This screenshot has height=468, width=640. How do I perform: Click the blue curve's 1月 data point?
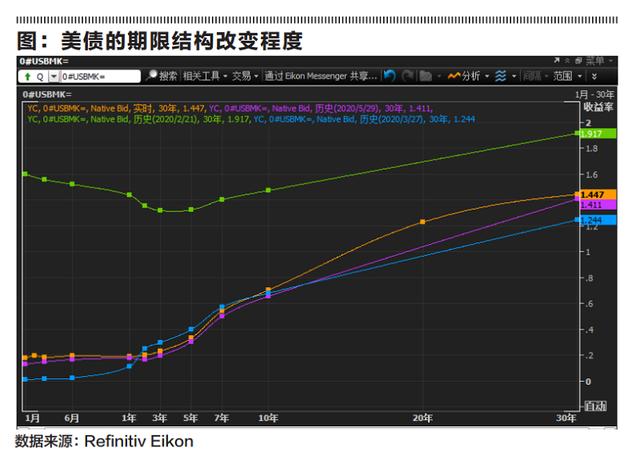pyautogui.click(x=25, y=379)
